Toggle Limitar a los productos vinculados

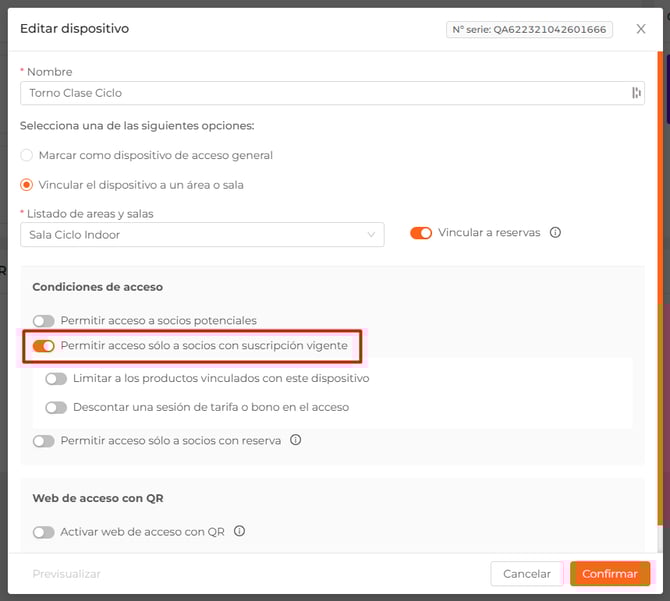click(56, 379)
